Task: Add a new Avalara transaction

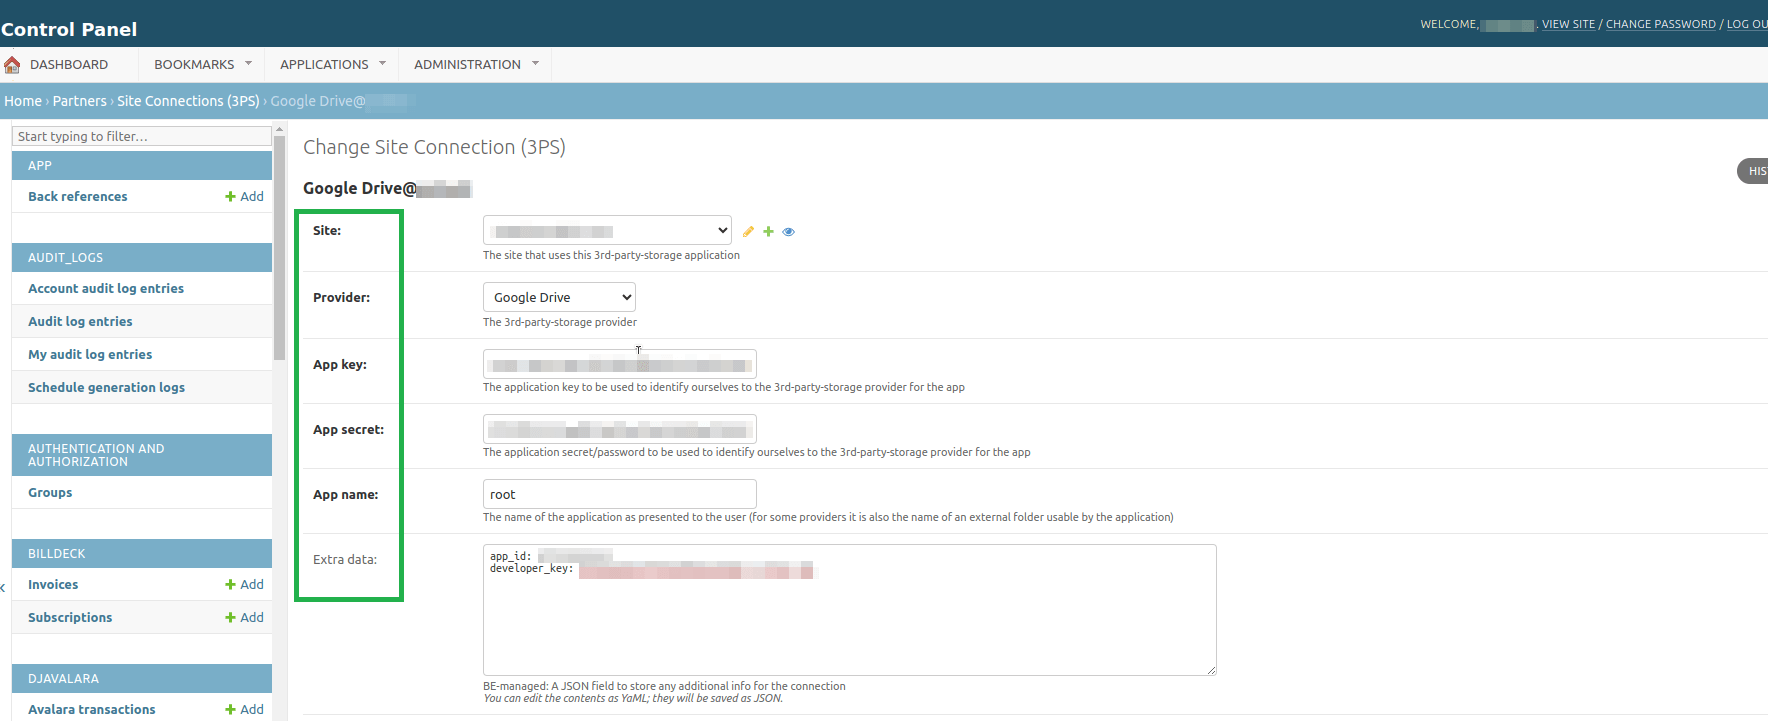Action: tap(244, 710)
